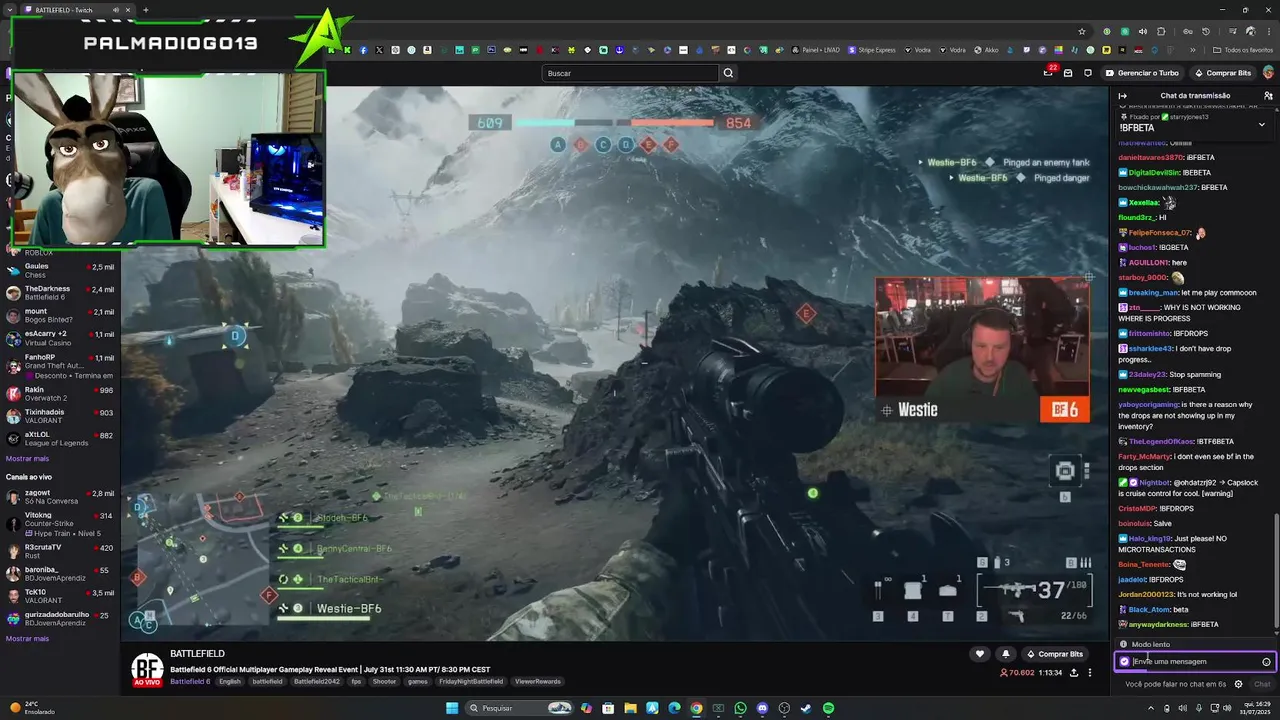
Task: Select the ViewerRewards tag
Action: tap(538, 681)
